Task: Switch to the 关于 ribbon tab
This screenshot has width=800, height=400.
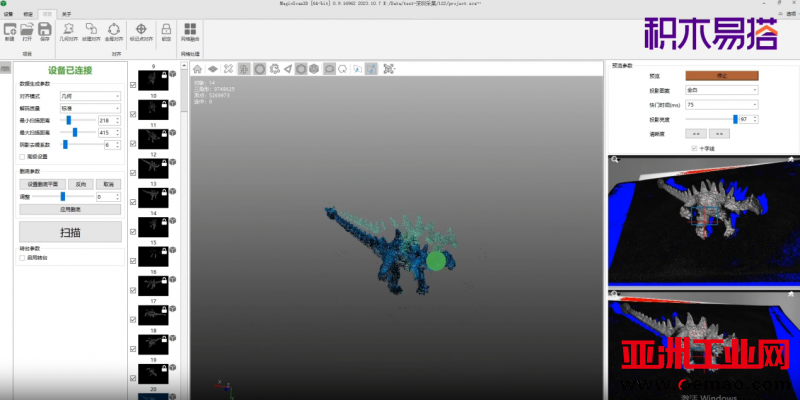Action: pyautogui.click(x=66, y=14)
